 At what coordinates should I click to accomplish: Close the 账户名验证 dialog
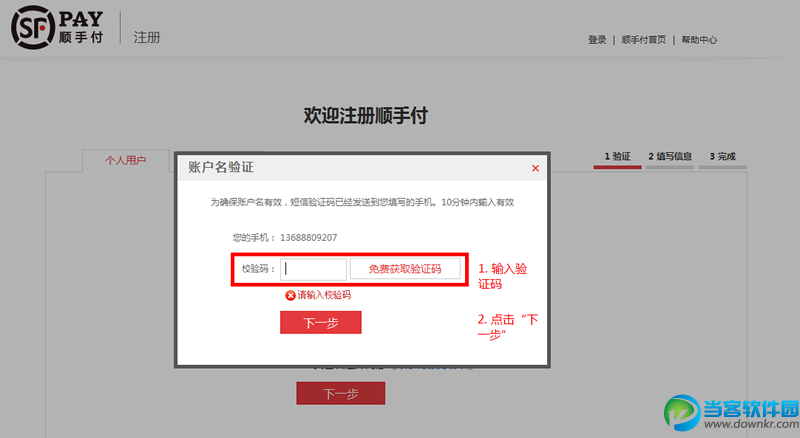click(x=535, y=168)
